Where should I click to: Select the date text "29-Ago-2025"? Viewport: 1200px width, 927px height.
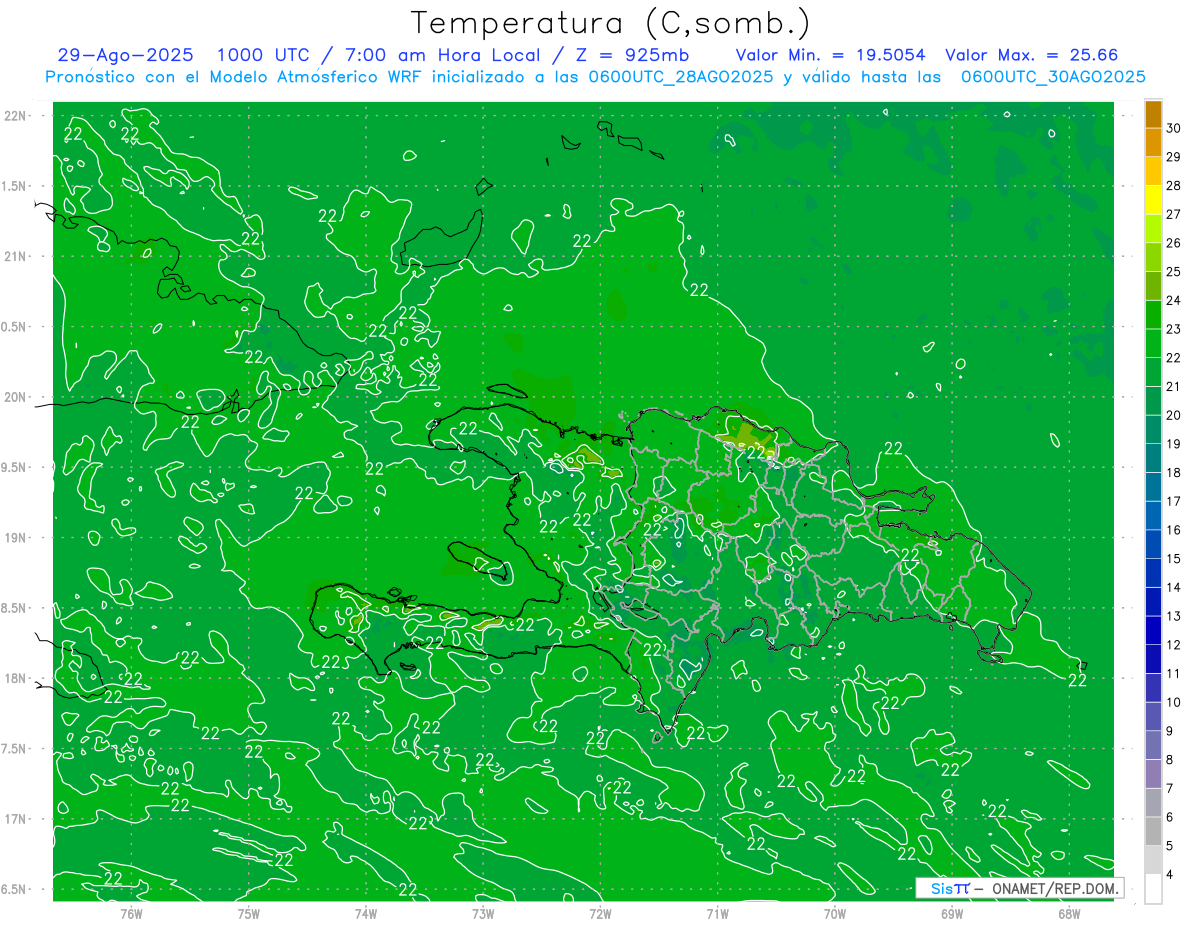[126, 55]
